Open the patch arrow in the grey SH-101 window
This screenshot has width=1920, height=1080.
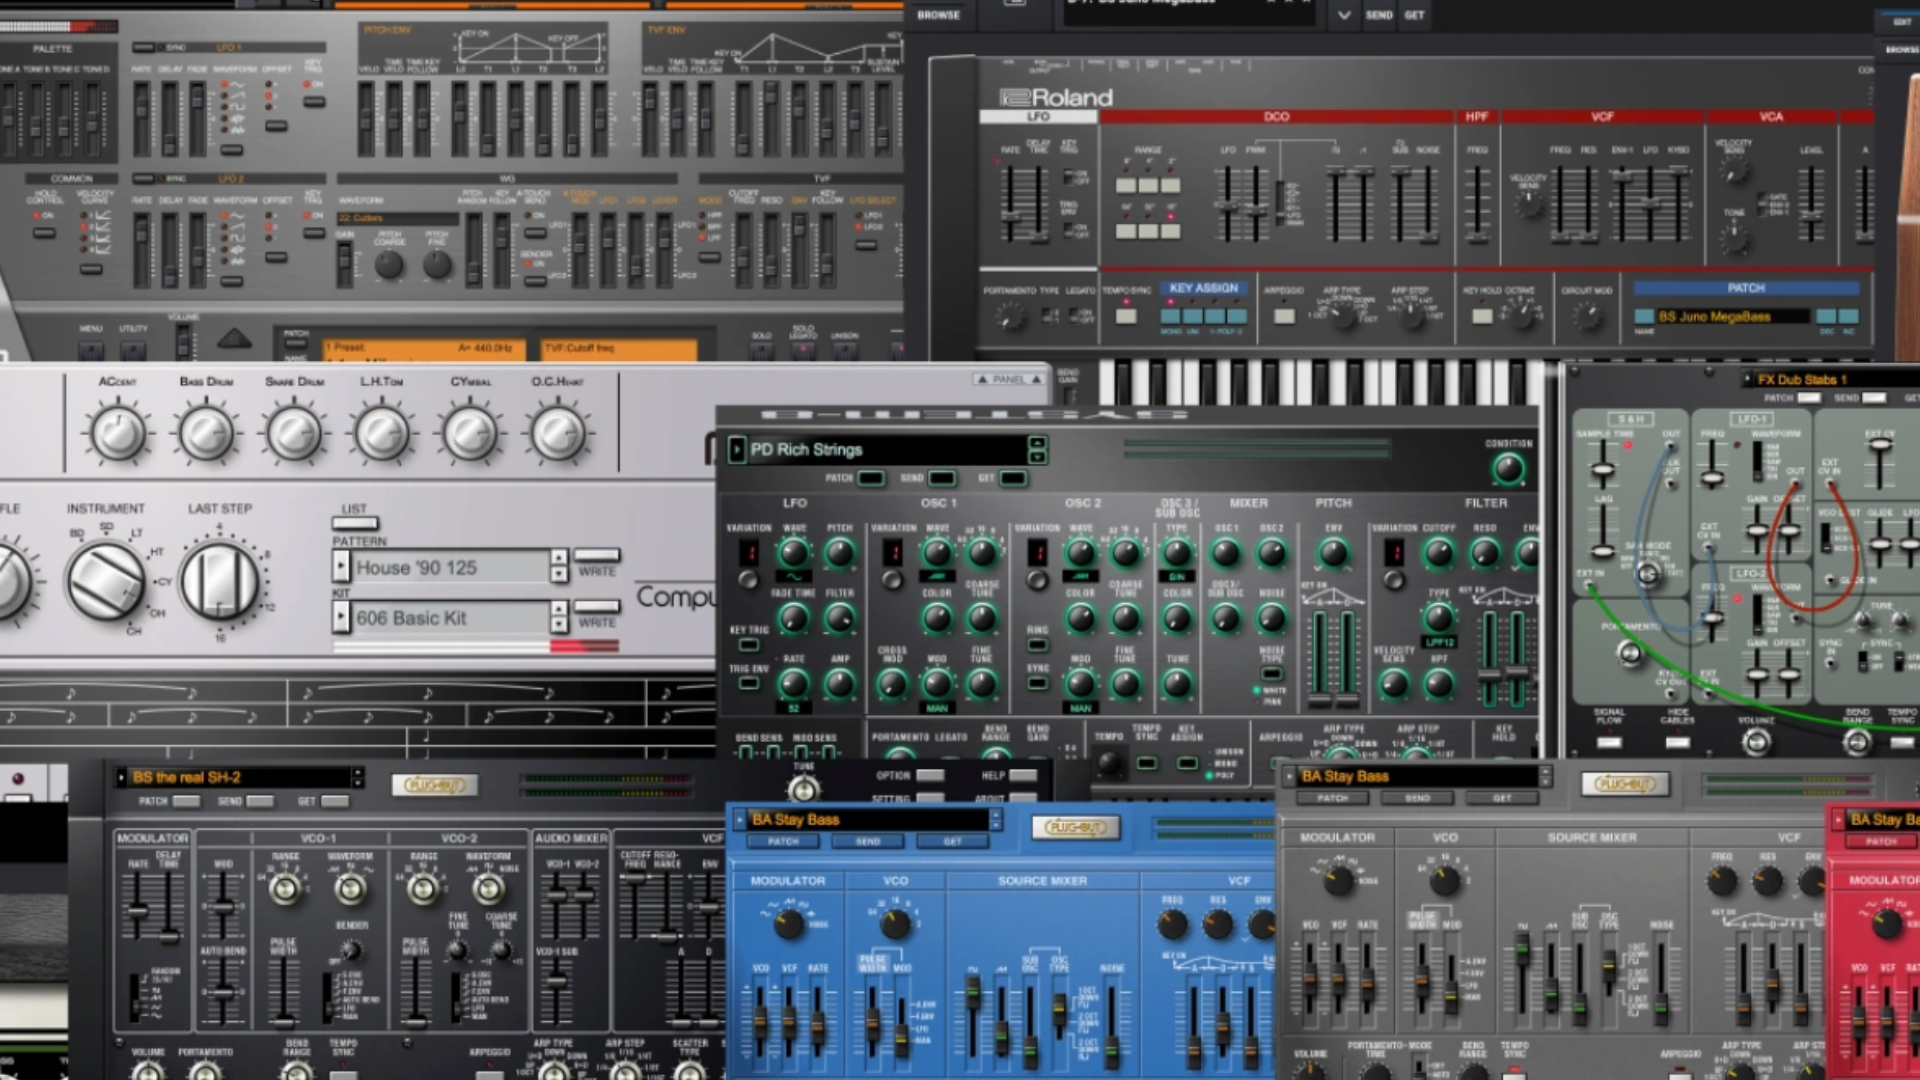click(x=1290, y=776)
